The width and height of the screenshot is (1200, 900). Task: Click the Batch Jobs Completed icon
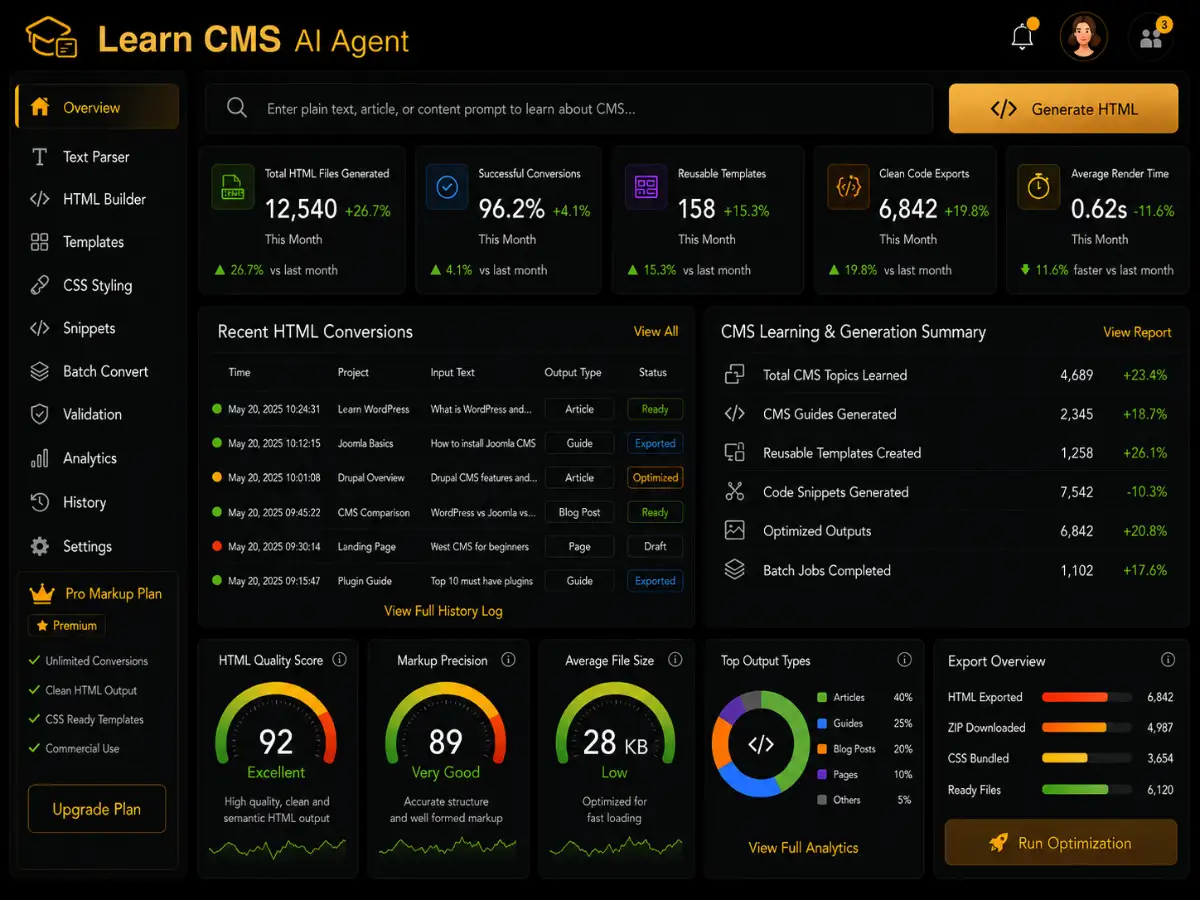[x=735, y=569]
